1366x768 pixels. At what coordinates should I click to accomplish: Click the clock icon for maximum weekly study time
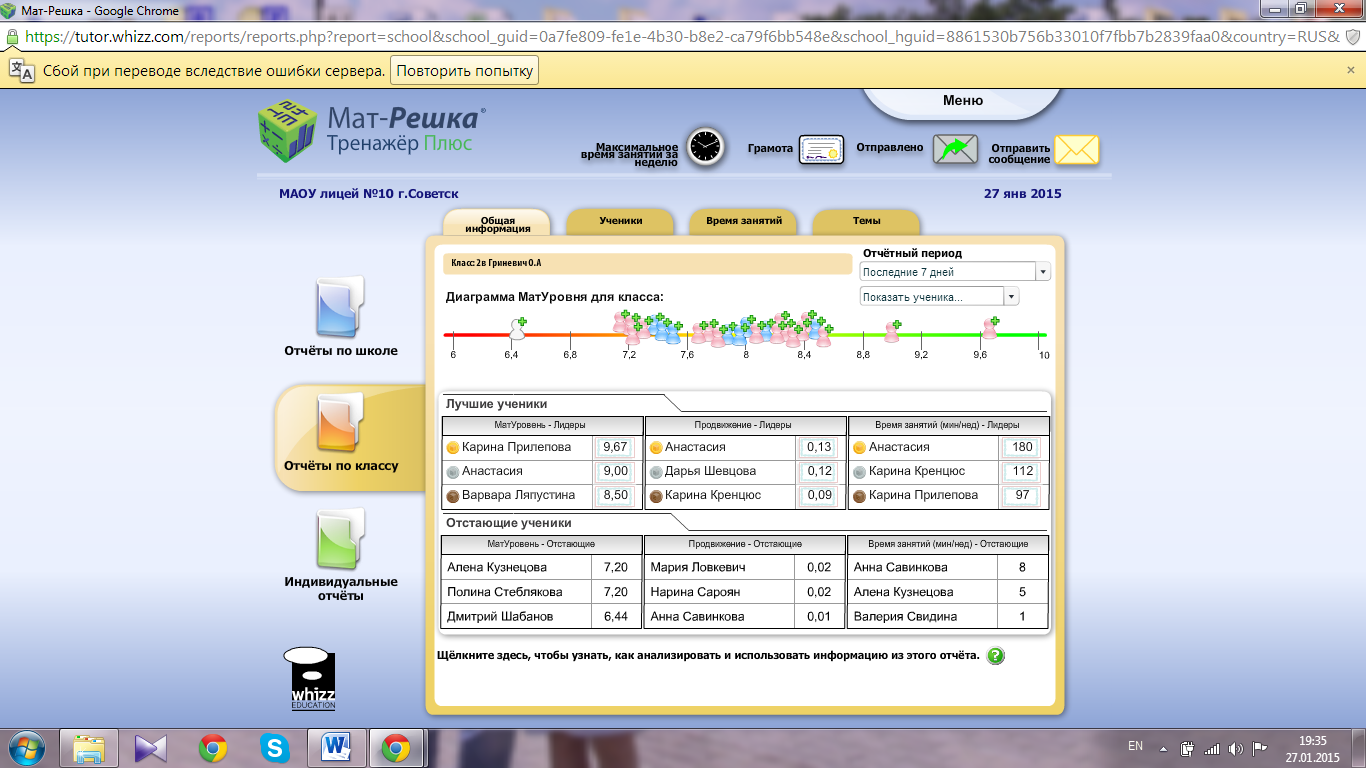(705, 146)
